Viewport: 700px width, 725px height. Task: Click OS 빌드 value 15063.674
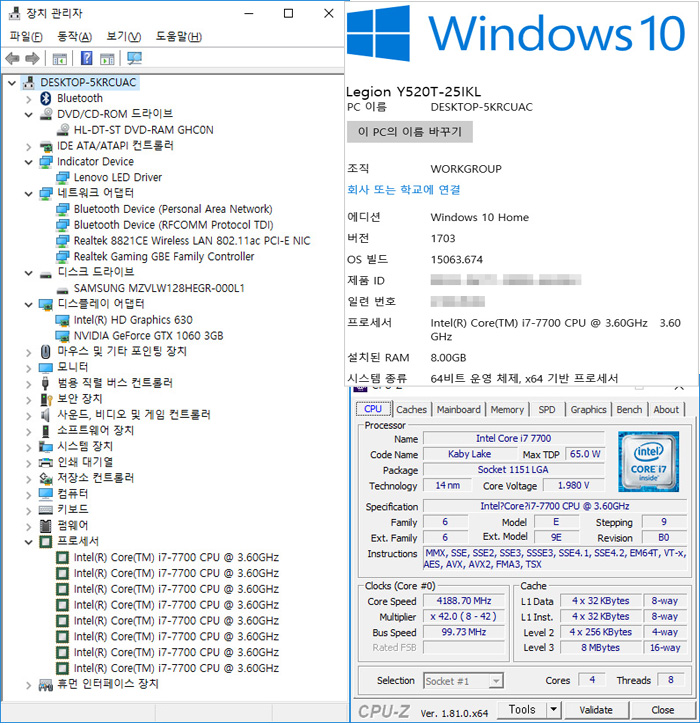[x=456, y=259]
